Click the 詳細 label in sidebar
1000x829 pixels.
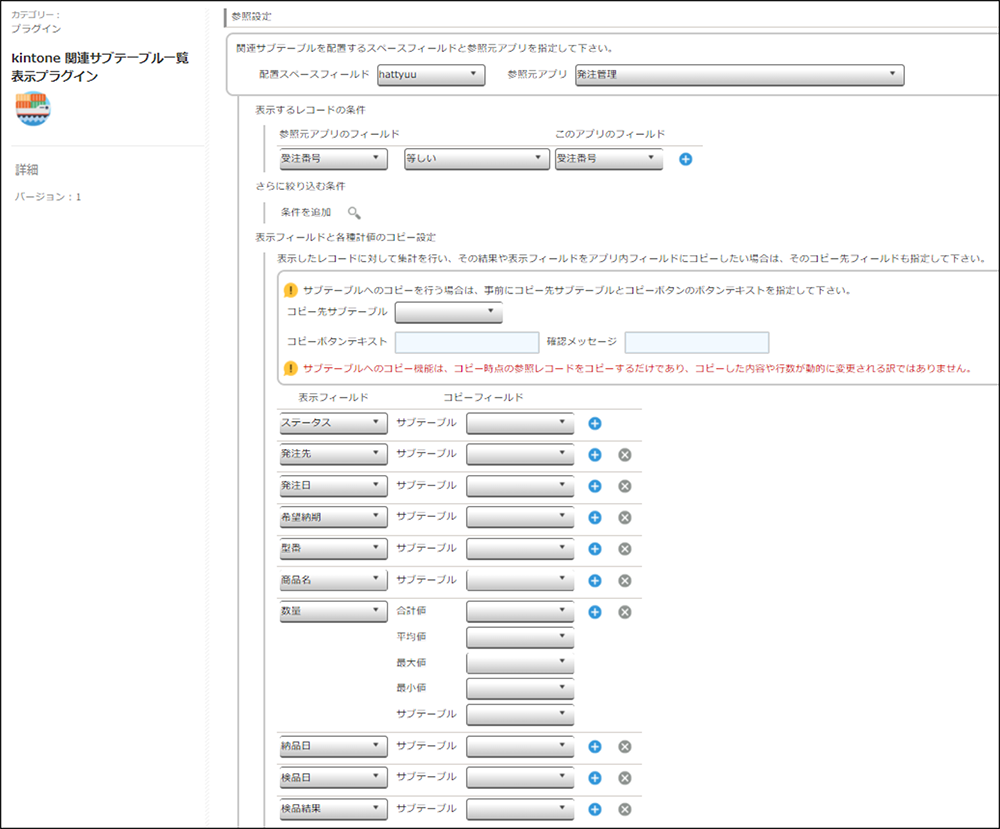(x=27, y=170)
